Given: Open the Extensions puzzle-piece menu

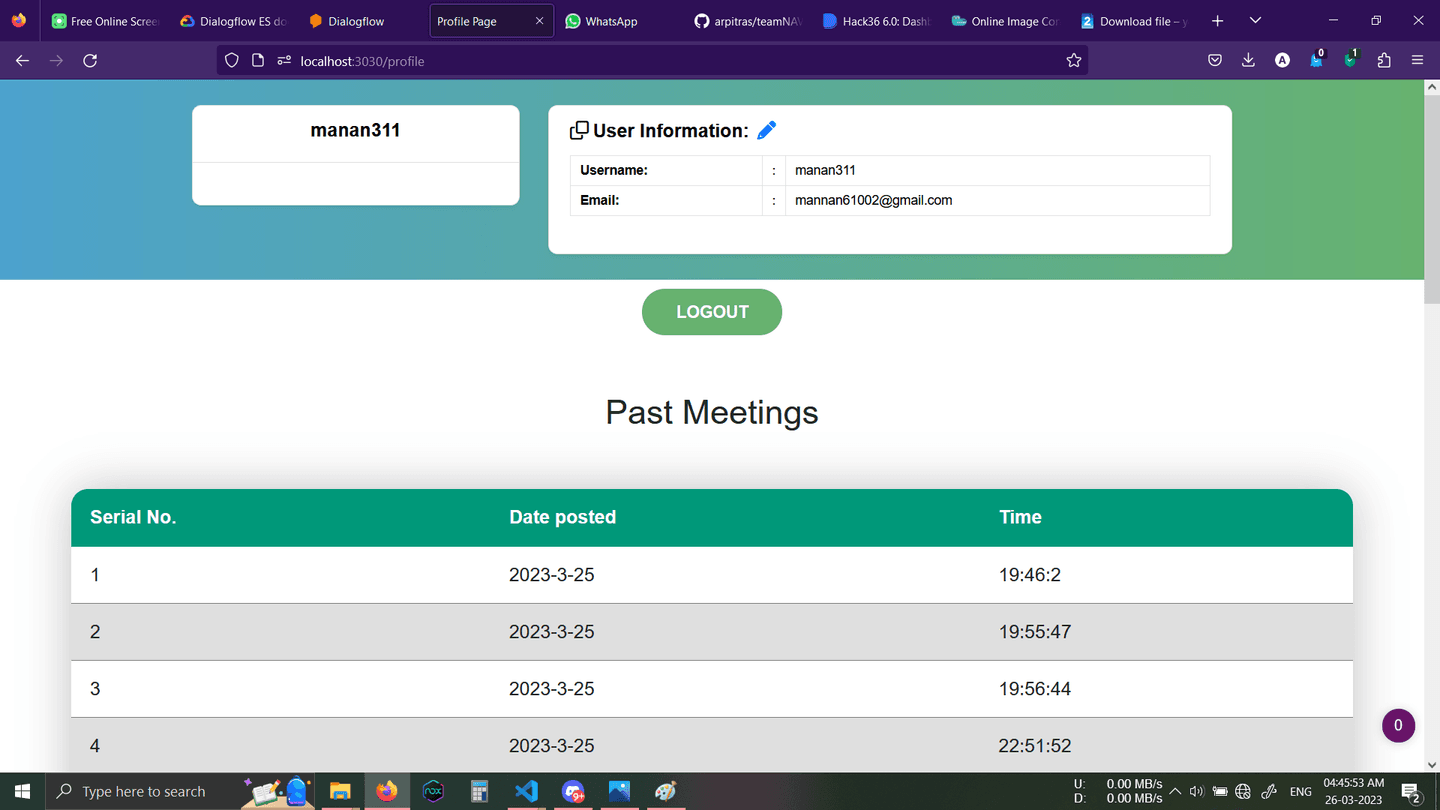Looking at the screenshot, I should click(1384, 61).
